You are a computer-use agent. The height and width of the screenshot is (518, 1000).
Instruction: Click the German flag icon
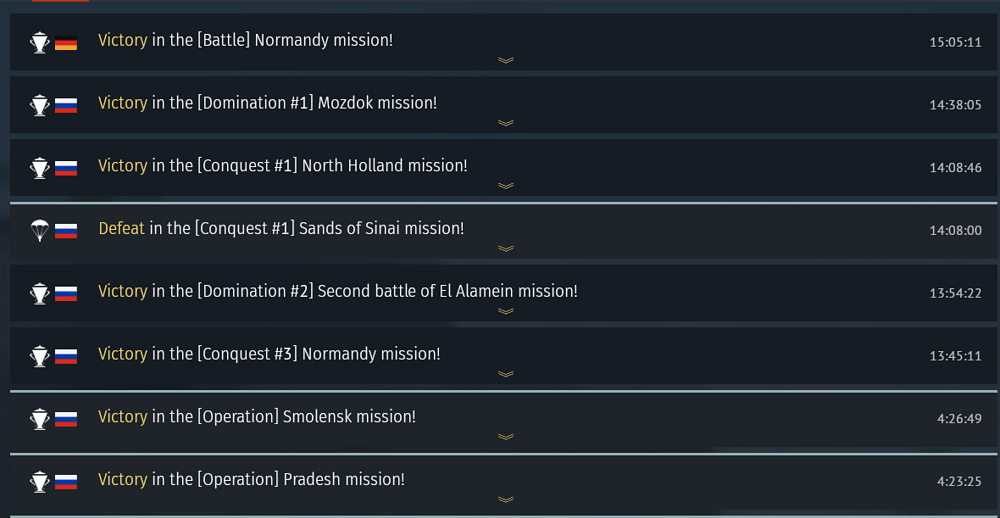(66, 43)
